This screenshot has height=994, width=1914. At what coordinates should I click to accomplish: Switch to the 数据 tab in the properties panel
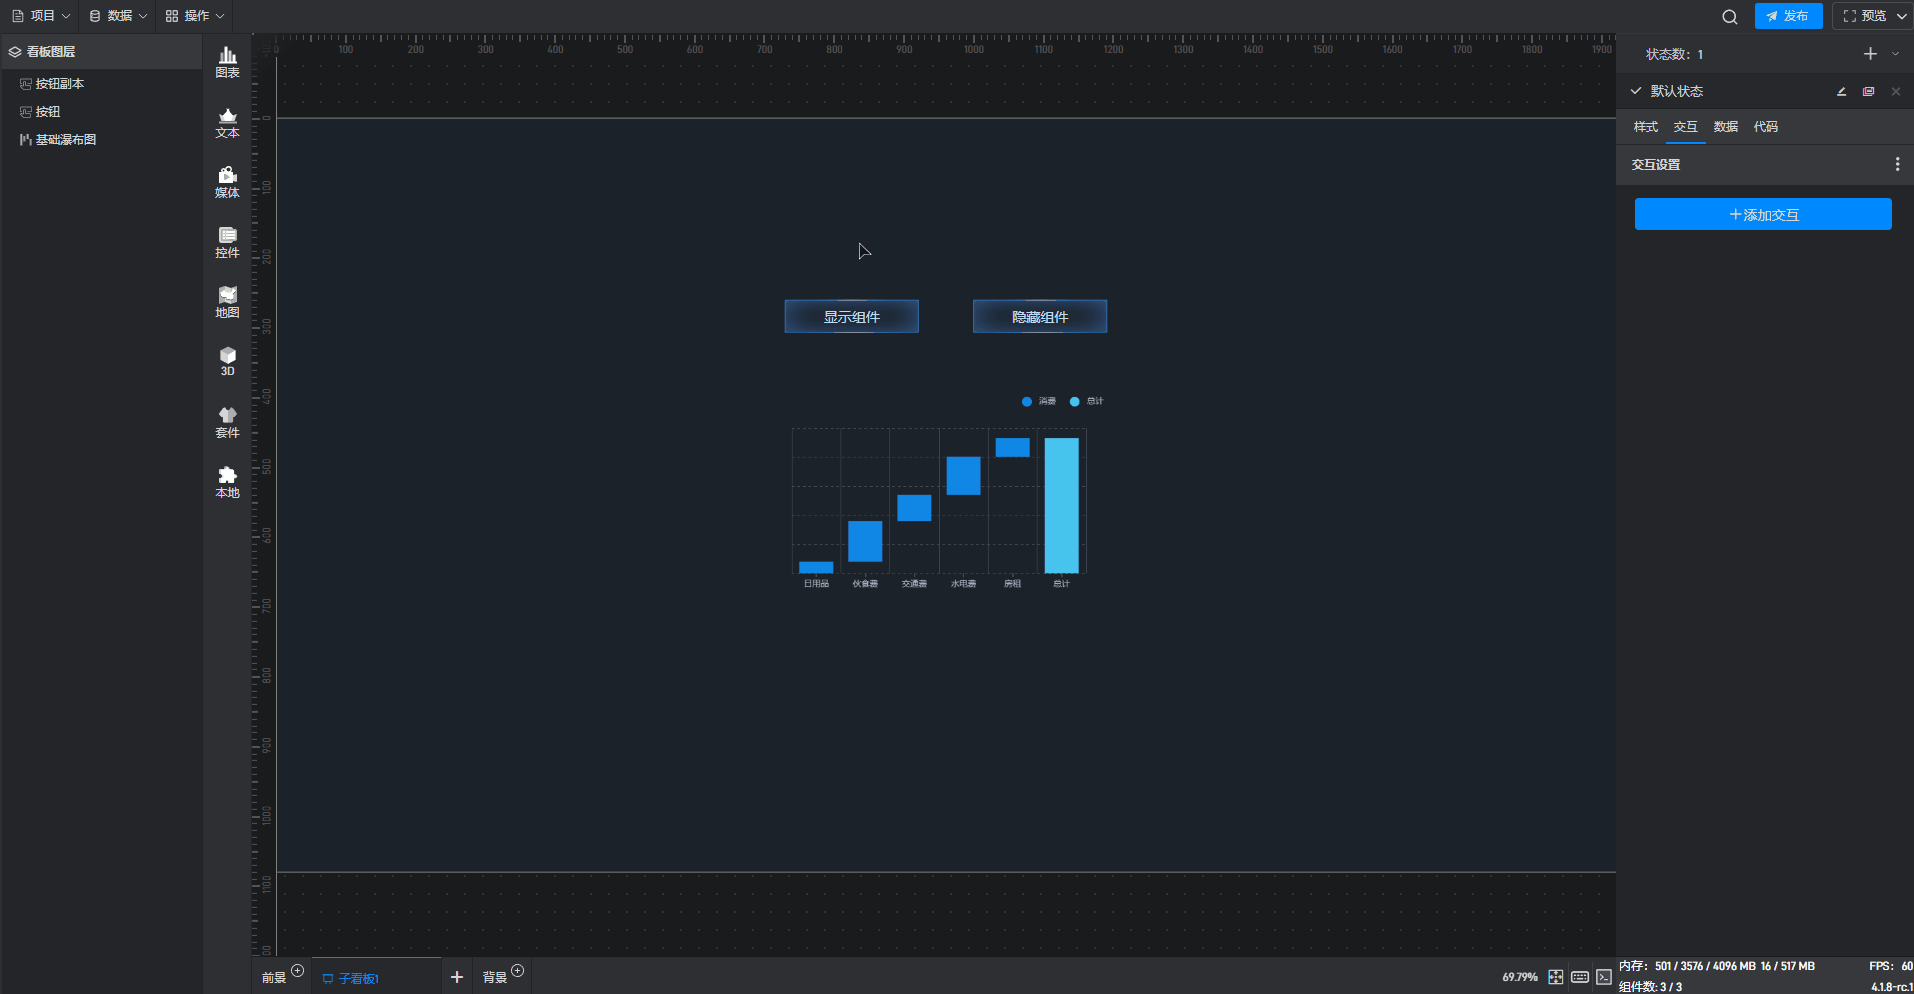click(1725, 127)
